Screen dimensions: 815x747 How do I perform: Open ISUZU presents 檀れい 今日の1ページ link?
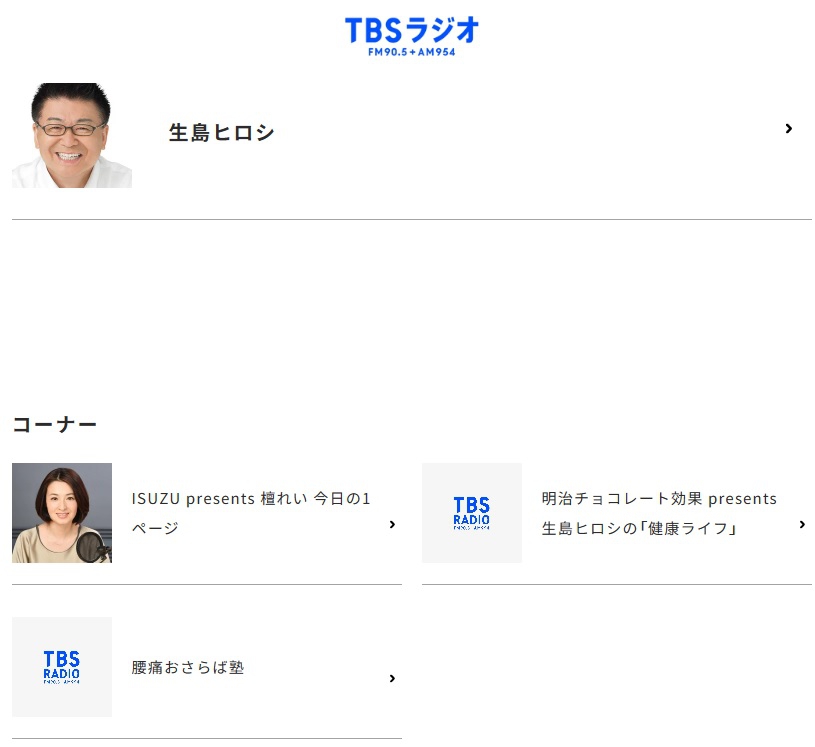(251, 513)
